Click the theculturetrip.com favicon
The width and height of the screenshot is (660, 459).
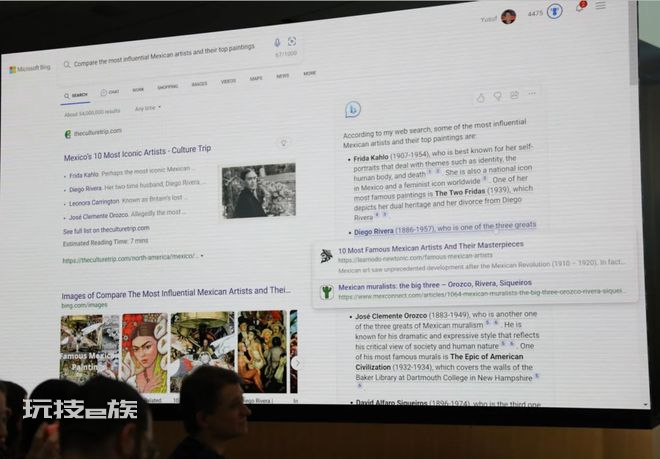point(67,134)
